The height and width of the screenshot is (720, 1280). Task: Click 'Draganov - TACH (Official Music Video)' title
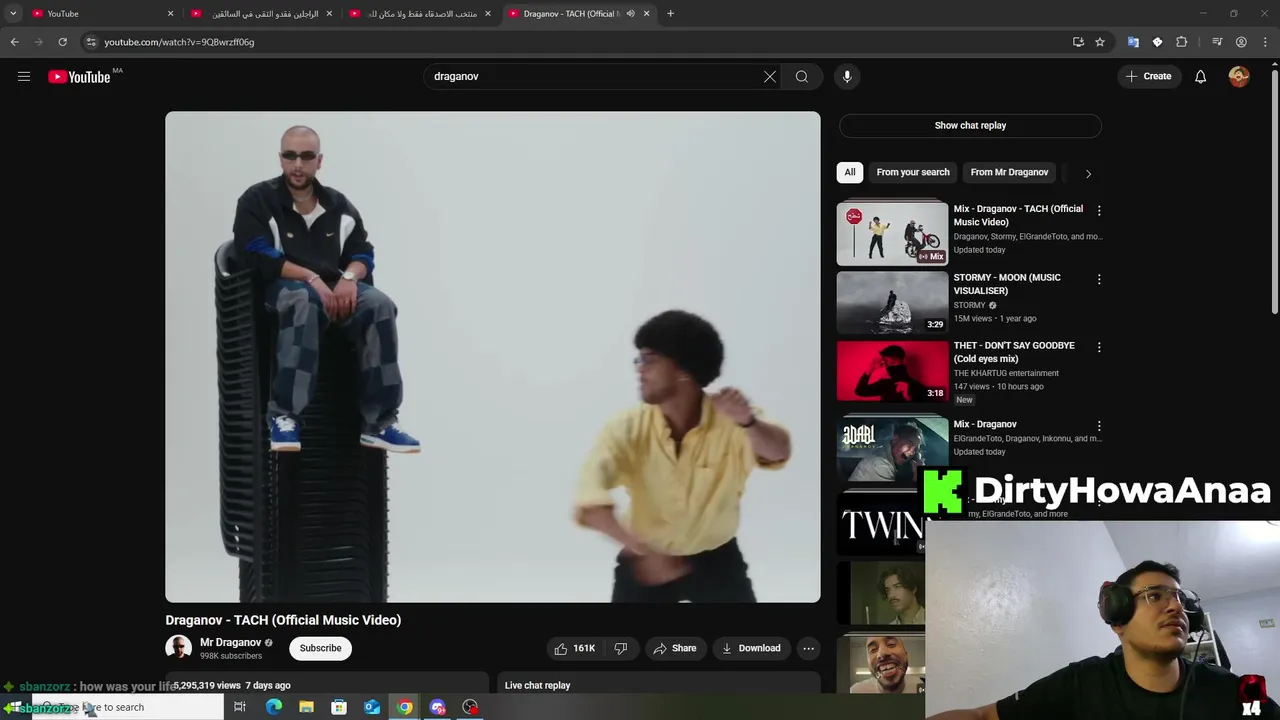coord(283,620)
